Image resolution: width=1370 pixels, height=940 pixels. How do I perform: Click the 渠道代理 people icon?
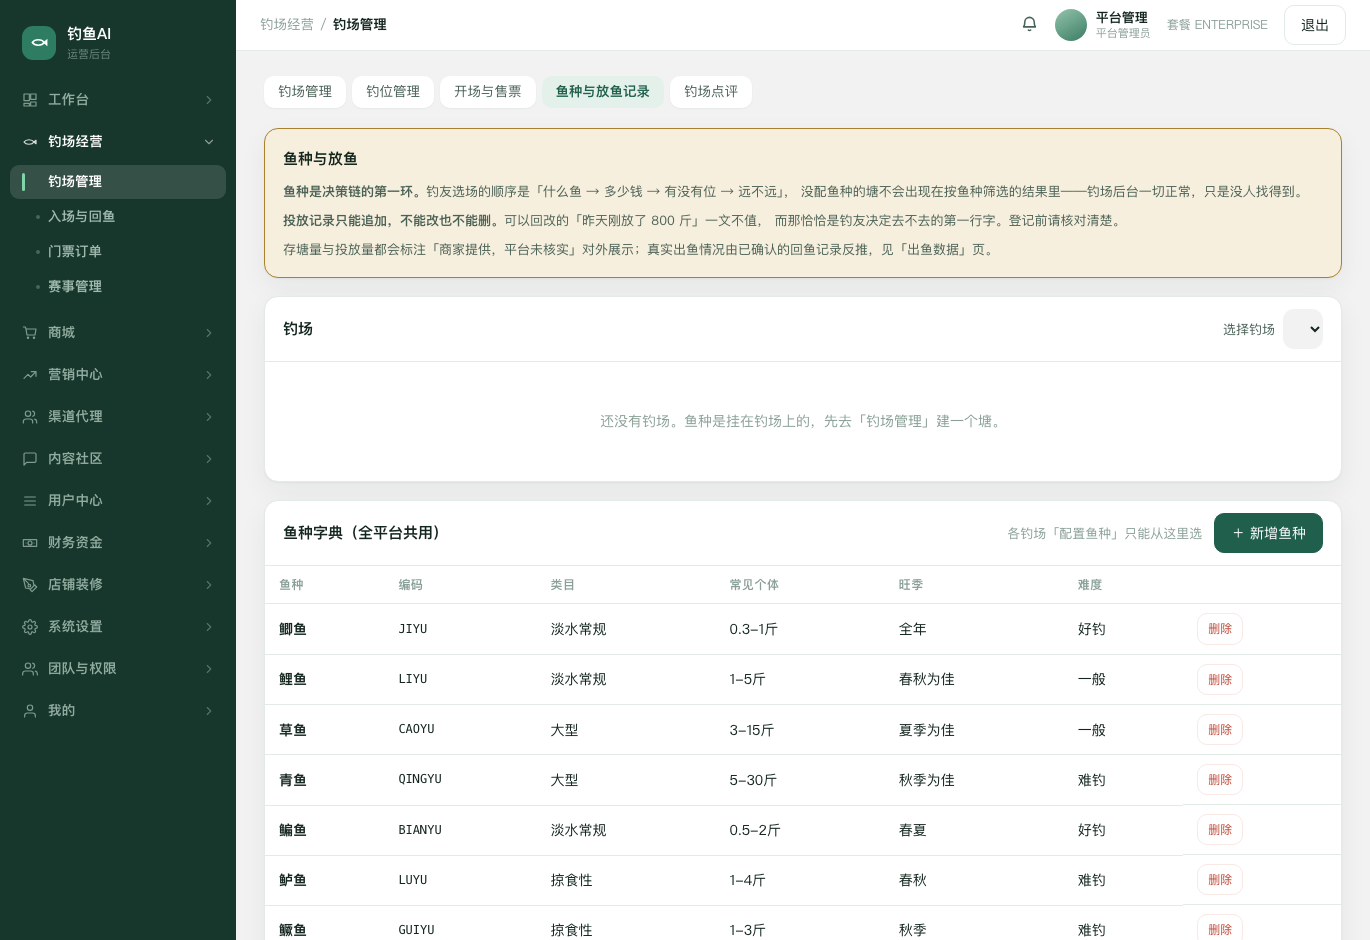click(x=30, y=417)
